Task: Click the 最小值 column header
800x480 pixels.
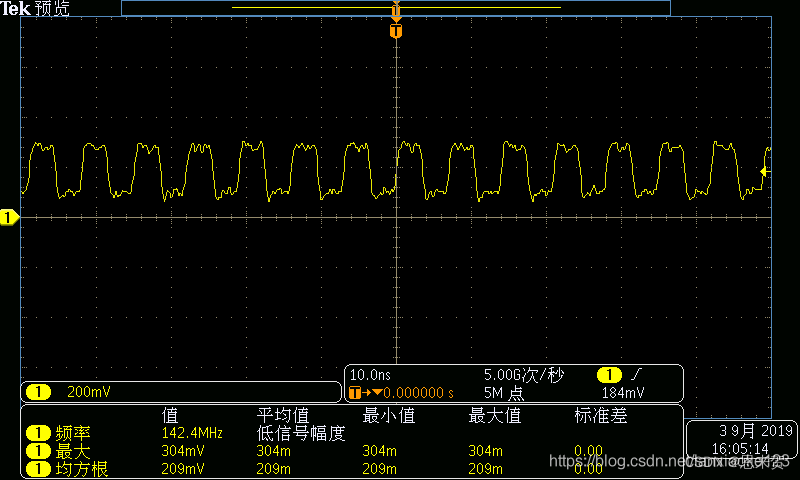Action: (x=388, y=416)
